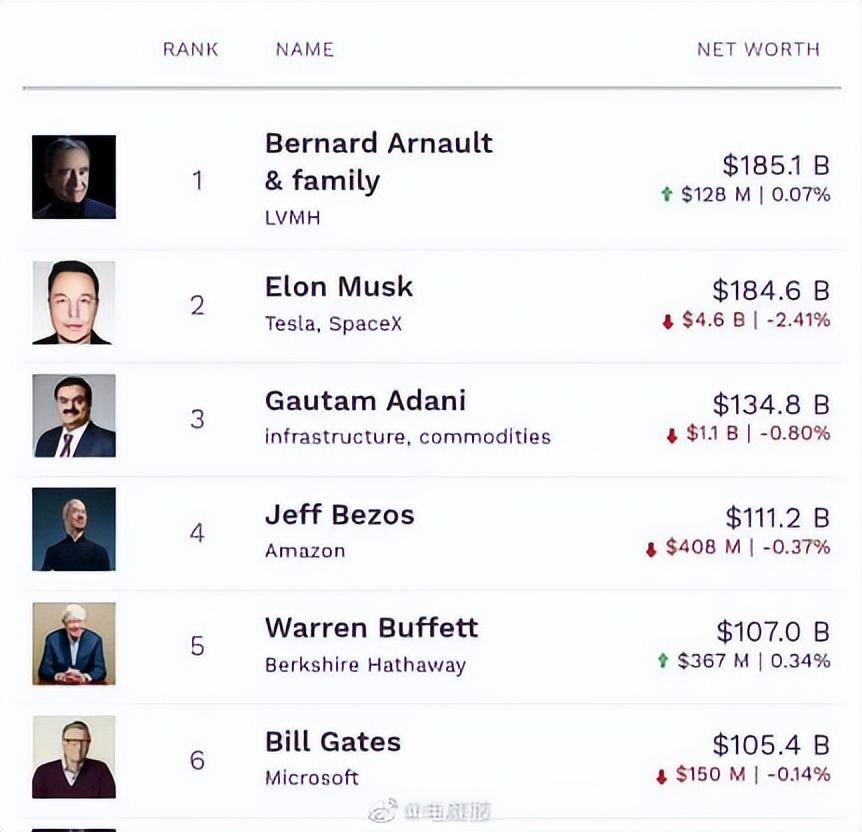
Task: Click the red down arrow beside $150 M
Action: tap(661, 775)
